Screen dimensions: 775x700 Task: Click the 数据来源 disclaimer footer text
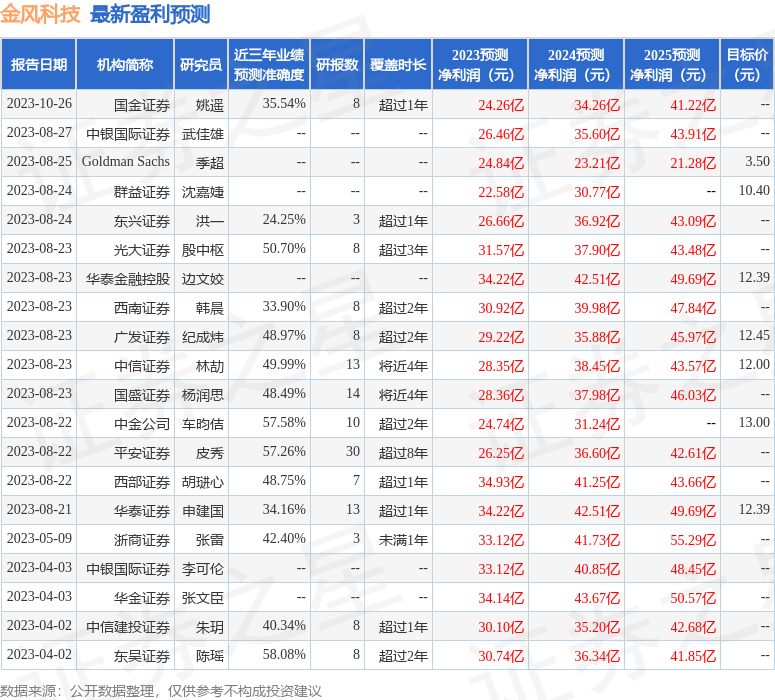click(161, 690)
